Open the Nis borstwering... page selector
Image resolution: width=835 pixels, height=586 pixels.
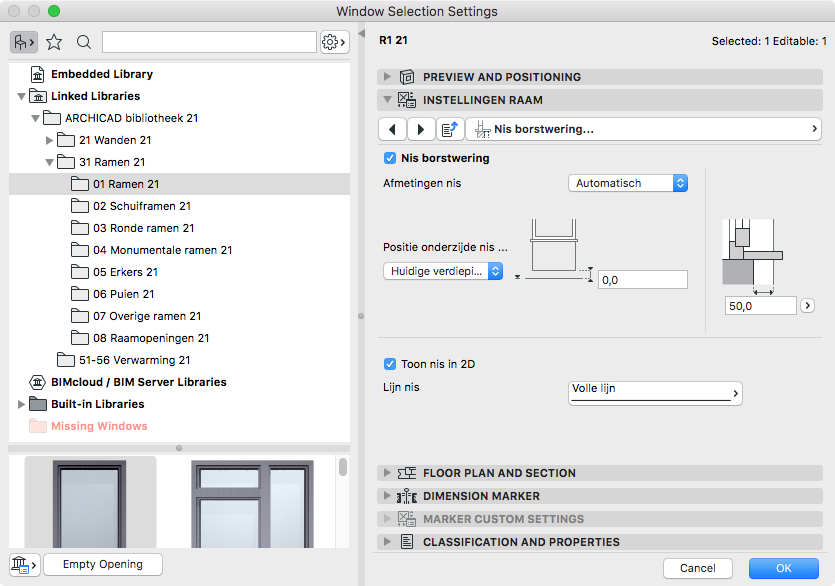(643, 129)
